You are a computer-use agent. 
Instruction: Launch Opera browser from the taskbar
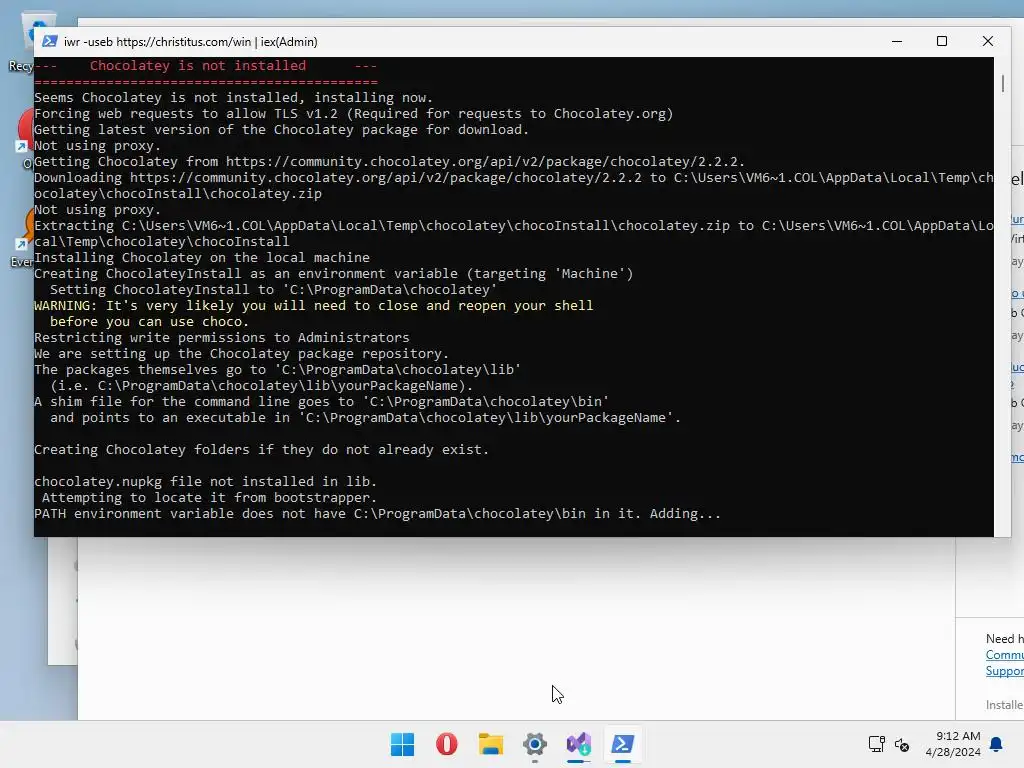point(447,744)
